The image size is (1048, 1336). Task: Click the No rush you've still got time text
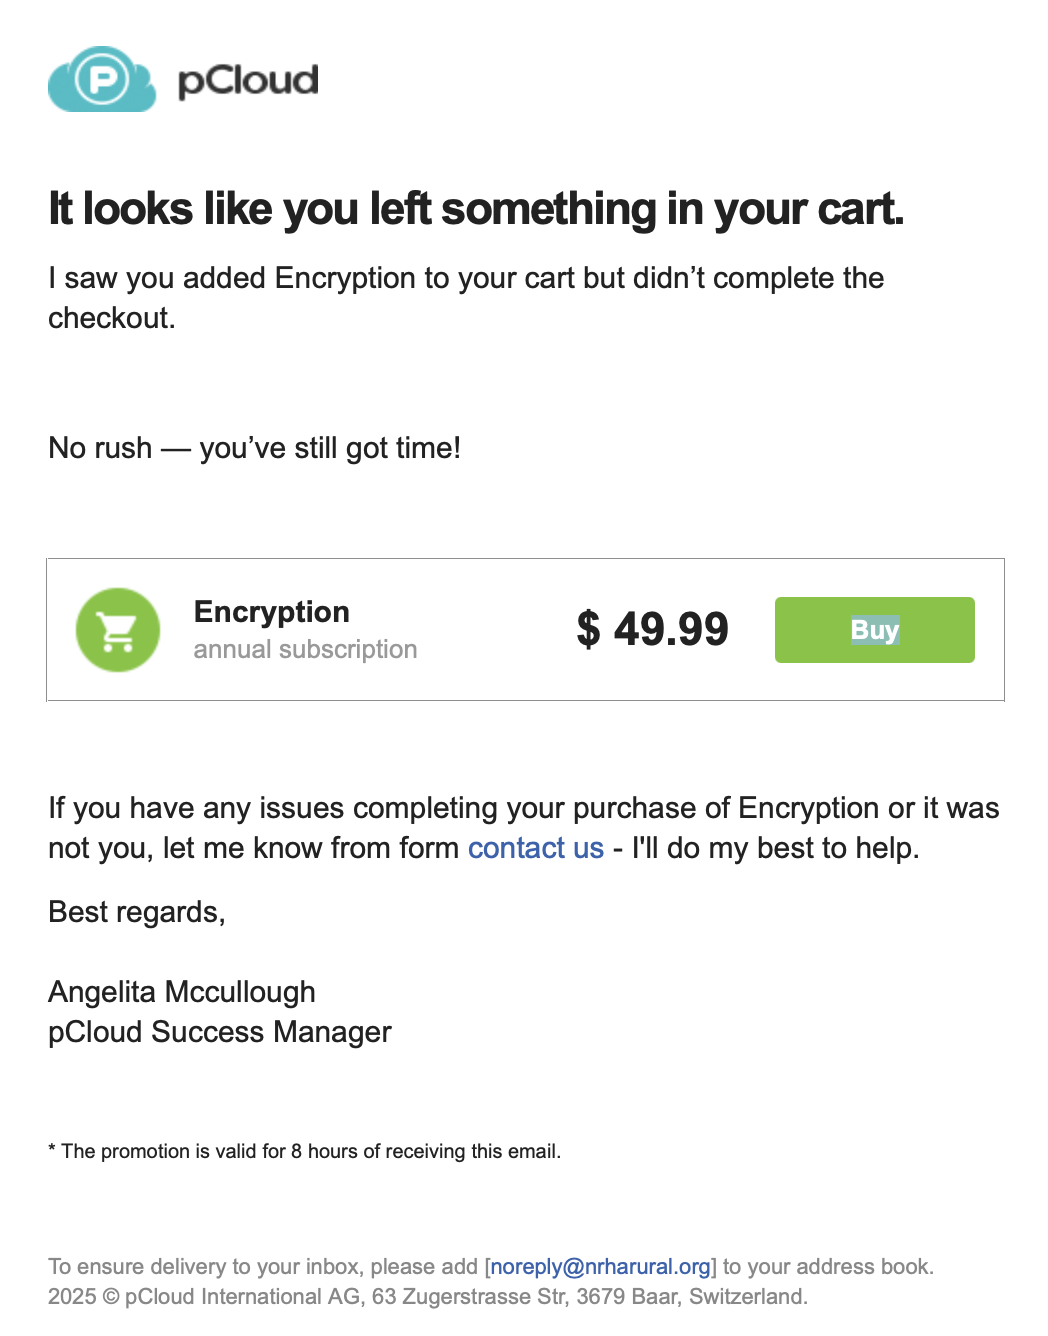tap(255, 448)
